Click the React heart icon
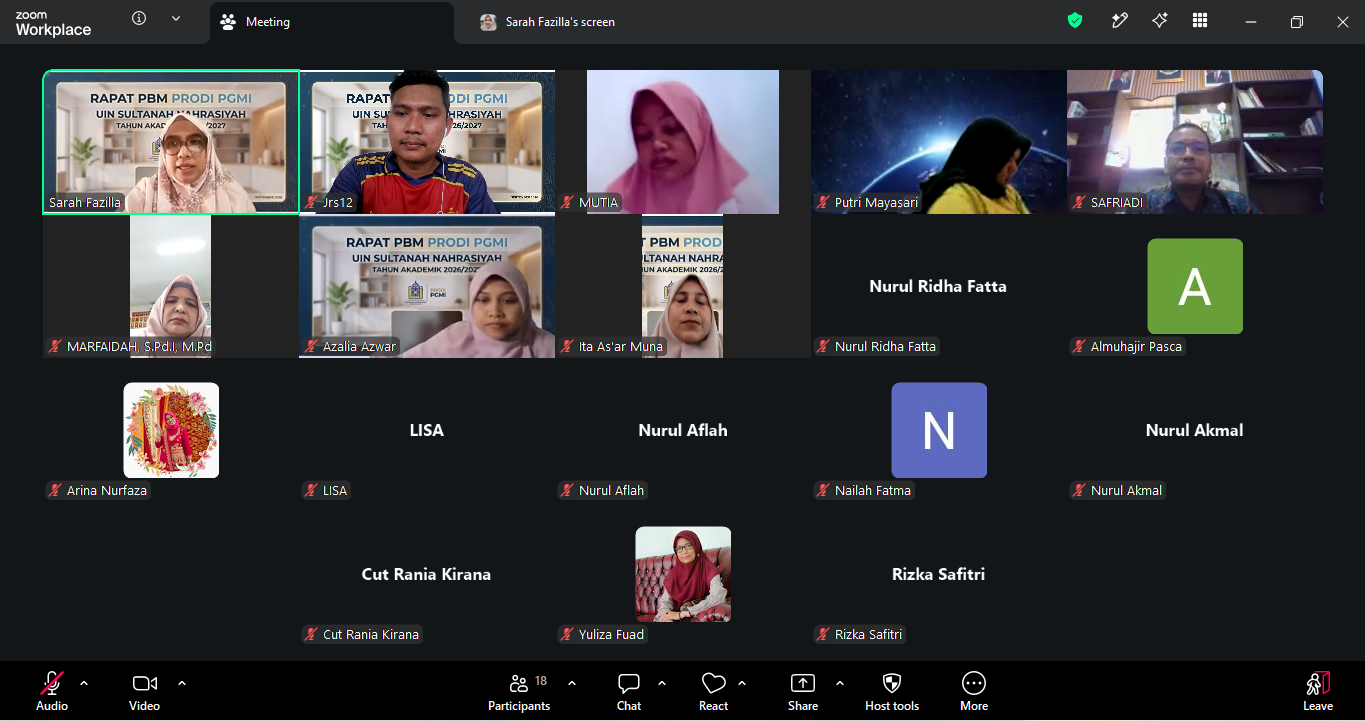Viewport: 1365px width, 721px height. pyautogui.click(x=714, y=683)
